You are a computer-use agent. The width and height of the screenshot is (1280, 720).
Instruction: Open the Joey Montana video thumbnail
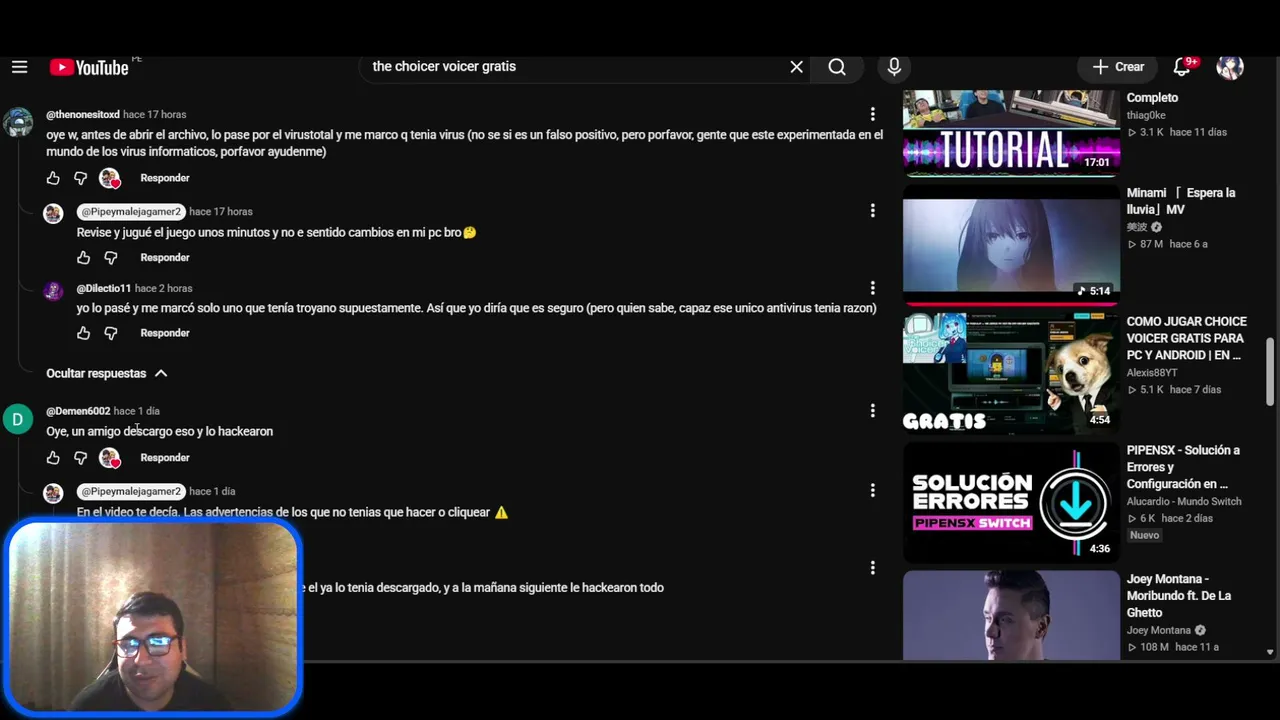pyautogui.click(x=1011, y=615)
